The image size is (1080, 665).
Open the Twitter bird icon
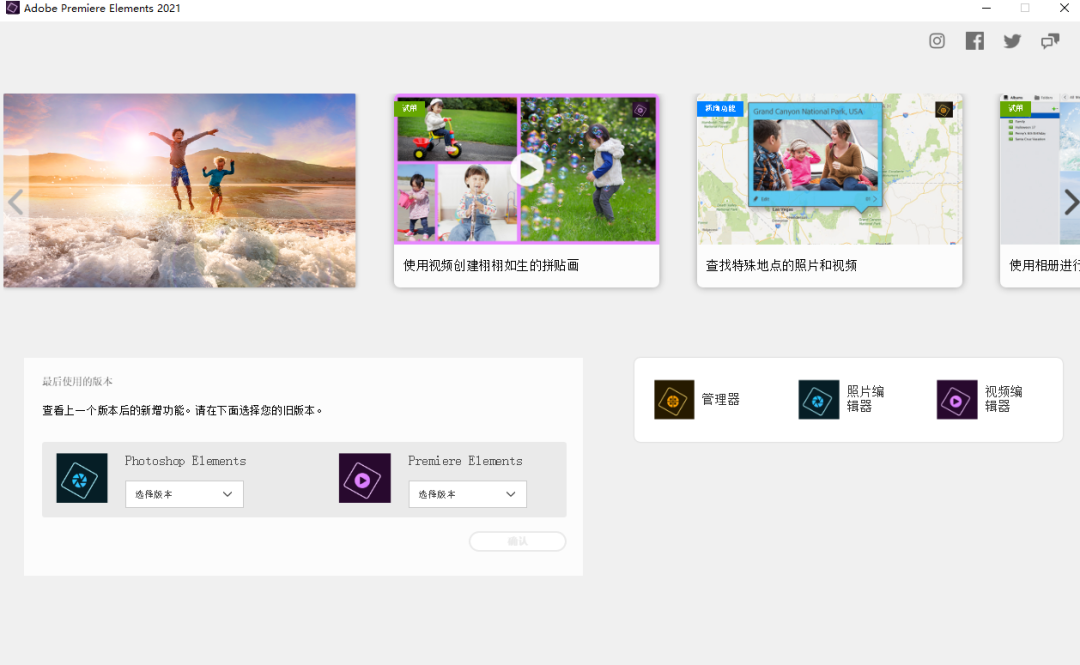(x=1012, y=41)
